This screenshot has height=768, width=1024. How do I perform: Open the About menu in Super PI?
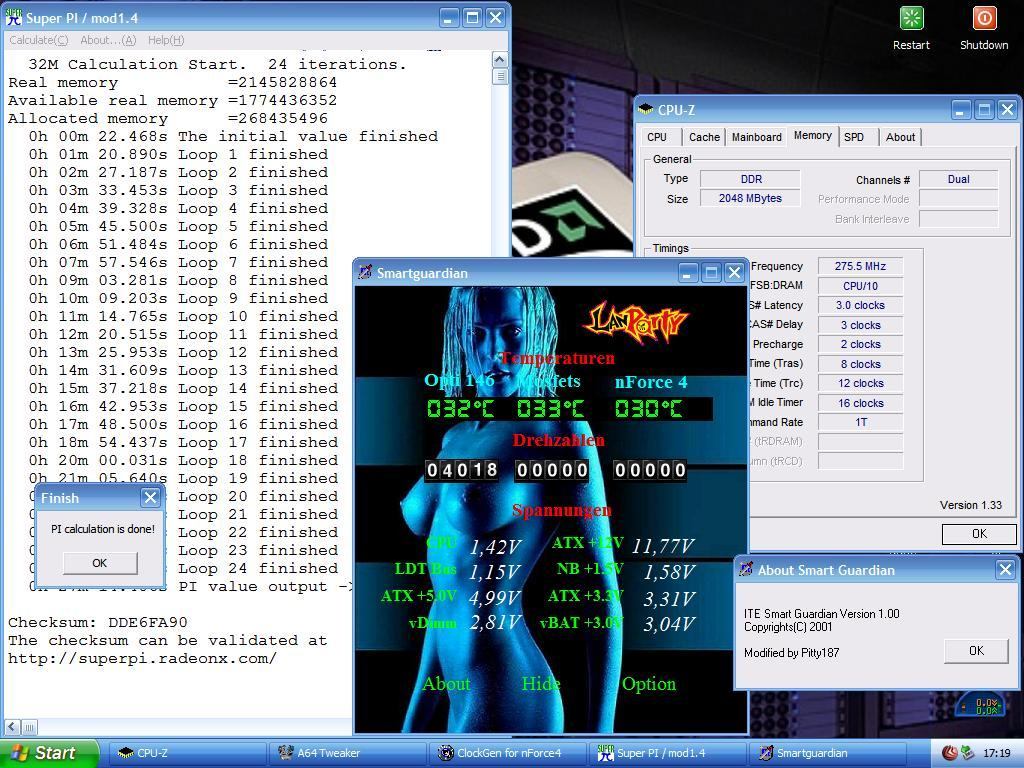pyautogui.click(x=108, y=40)
